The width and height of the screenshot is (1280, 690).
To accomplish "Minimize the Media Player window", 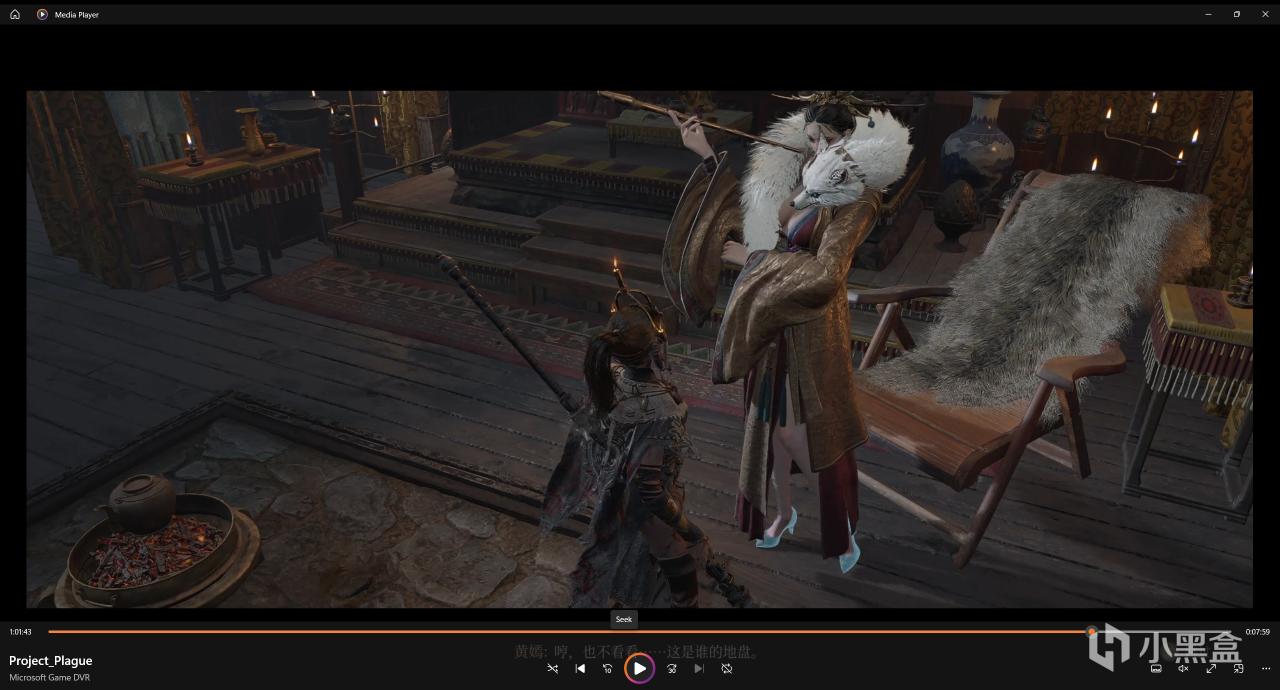I will (x=1208, y=14).
